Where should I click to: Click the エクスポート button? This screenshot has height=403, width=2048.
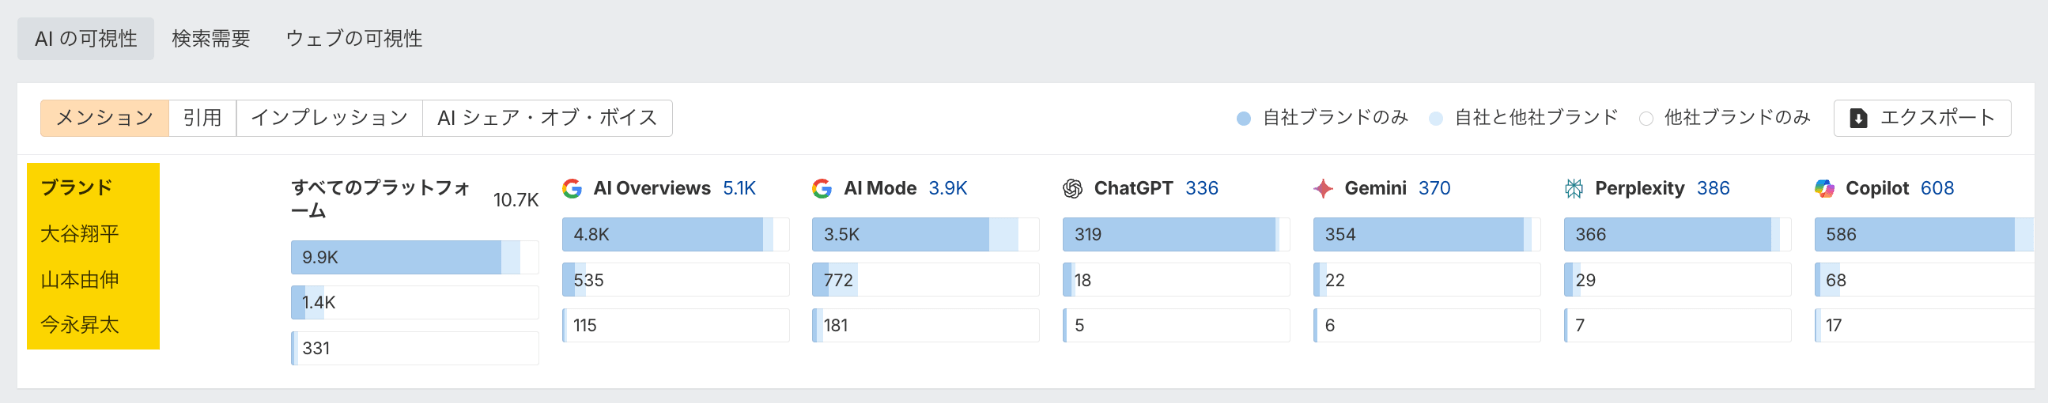(1922, 118)
